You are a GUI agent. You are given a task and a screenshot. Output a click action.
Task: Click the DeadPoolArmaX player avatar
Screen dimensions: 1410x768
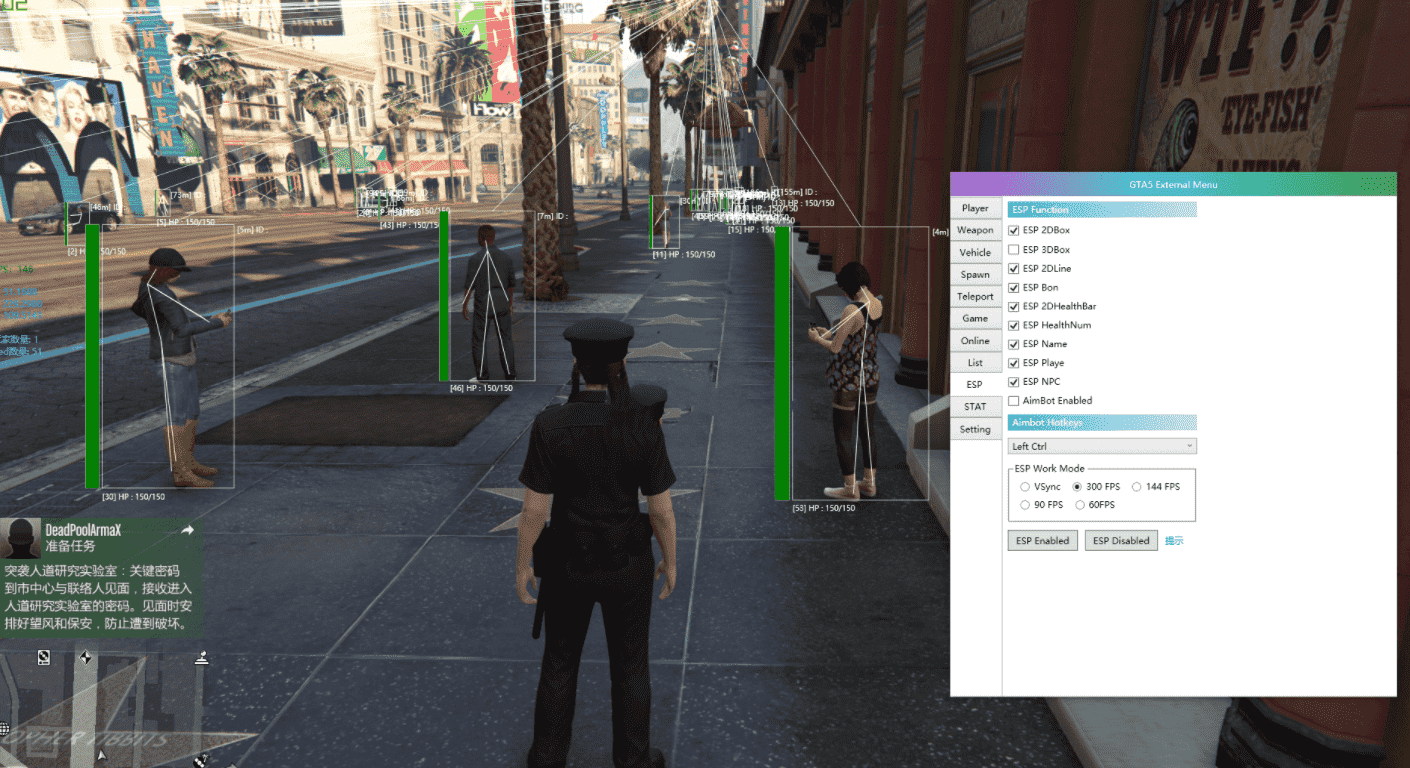click(21, 539)
